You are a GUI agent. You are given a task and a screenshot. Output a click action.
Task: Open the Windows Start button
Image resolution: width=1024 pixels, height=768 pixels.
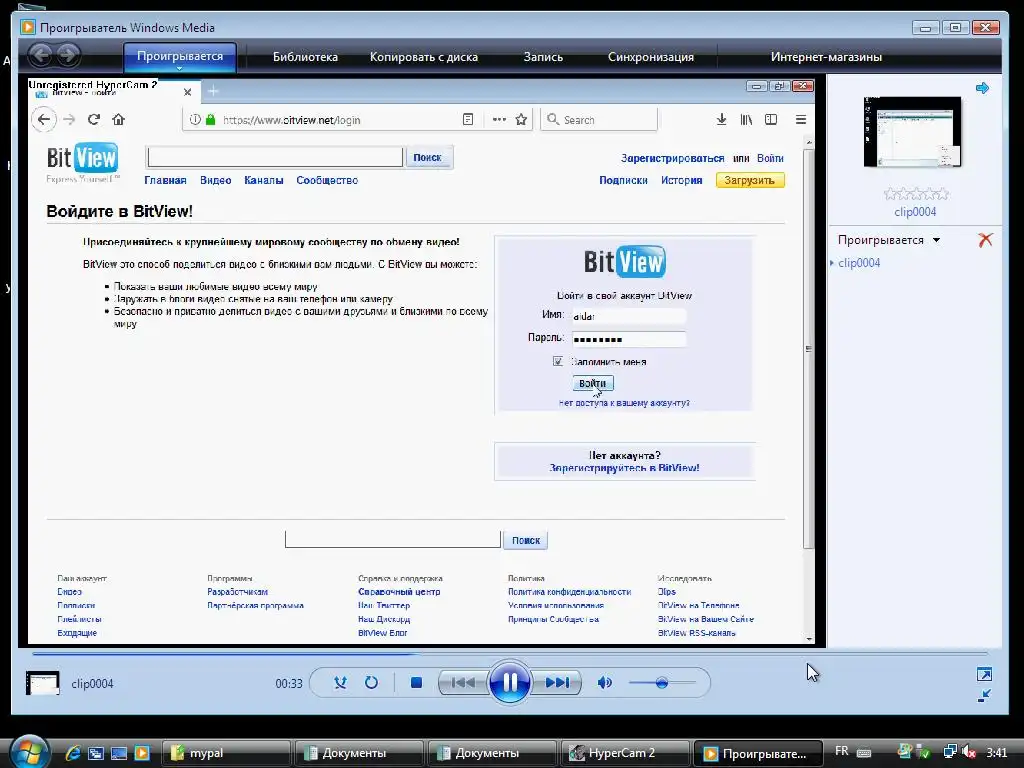tap(30, 752)
